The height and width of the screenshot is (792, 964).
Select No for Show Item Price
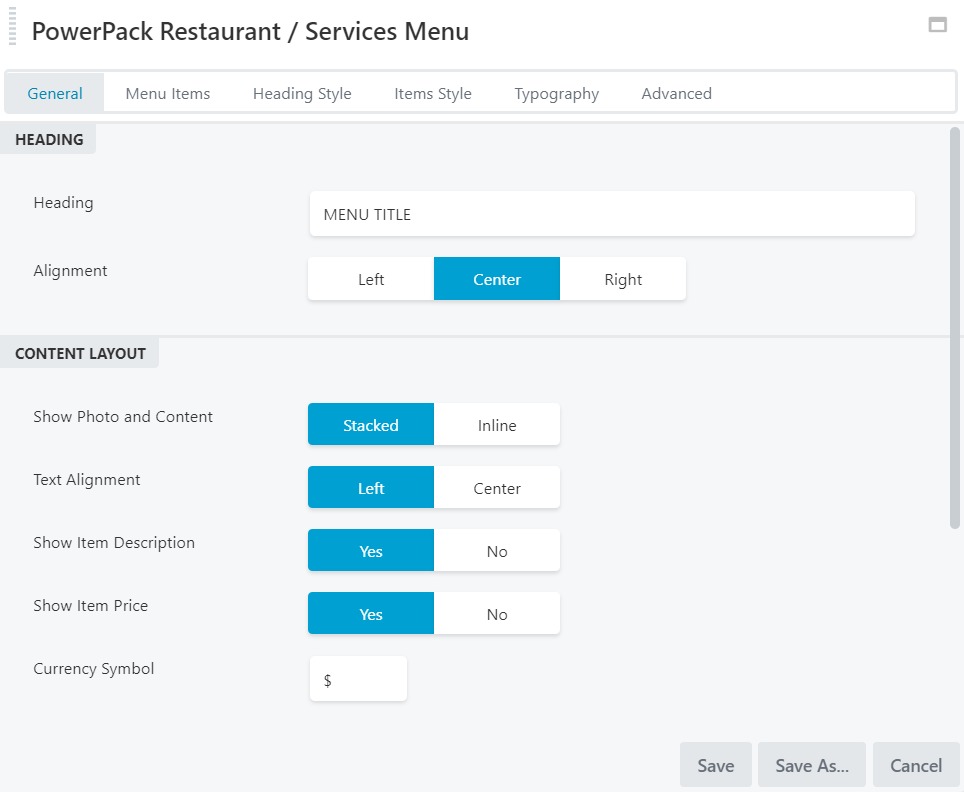497,614
